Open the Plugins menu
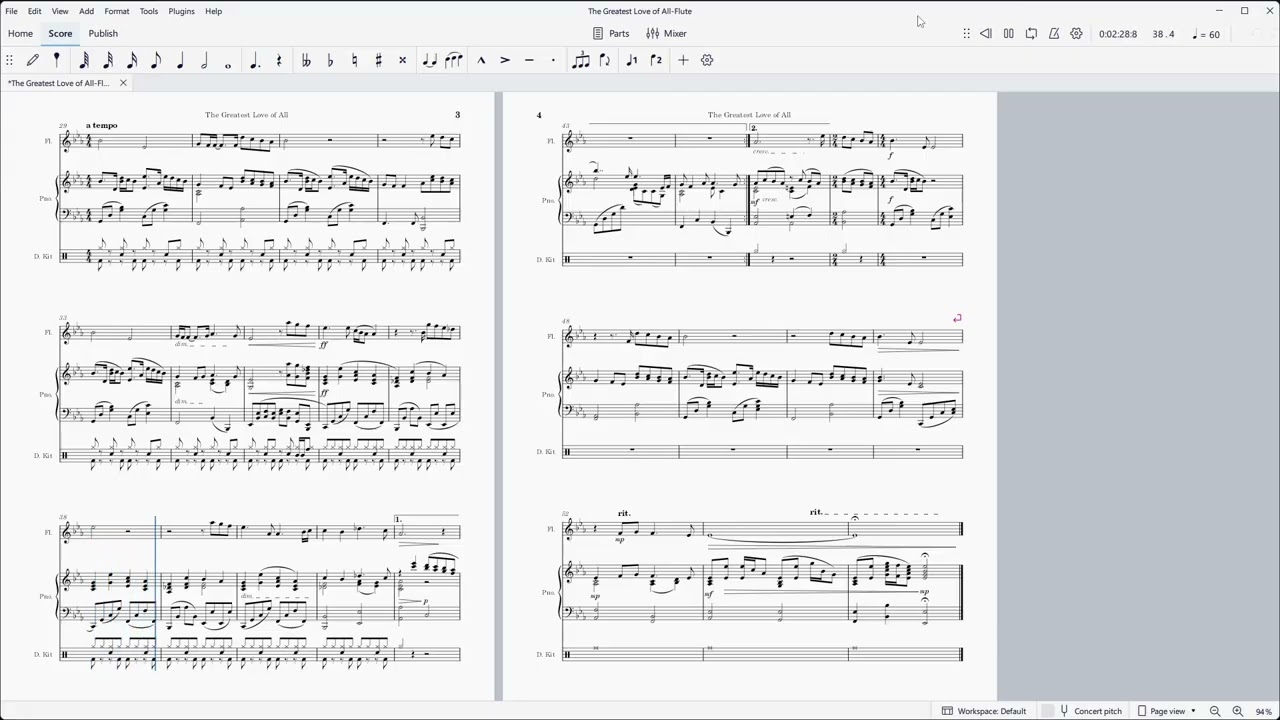This screenshot has height=720, width=1280. [181, 11]
